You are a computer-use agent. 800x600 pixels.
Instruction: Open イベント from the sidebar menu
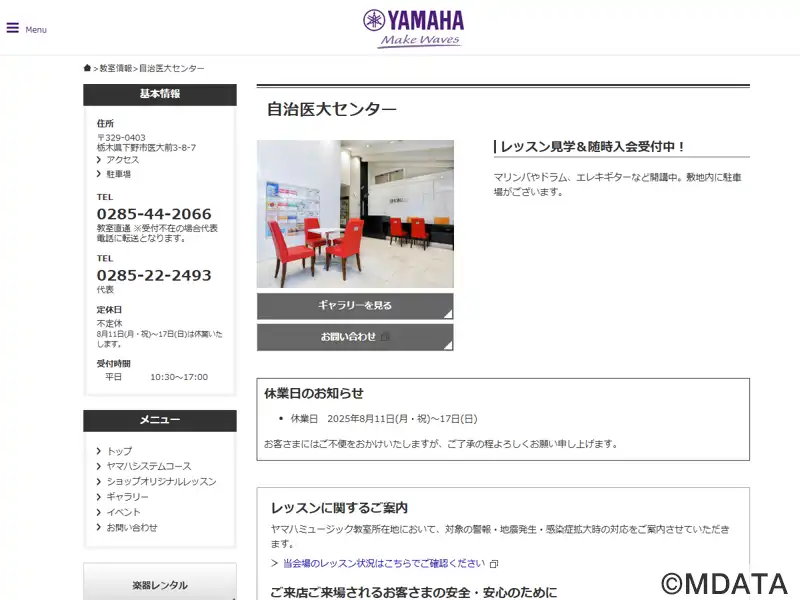pos(123,512)
